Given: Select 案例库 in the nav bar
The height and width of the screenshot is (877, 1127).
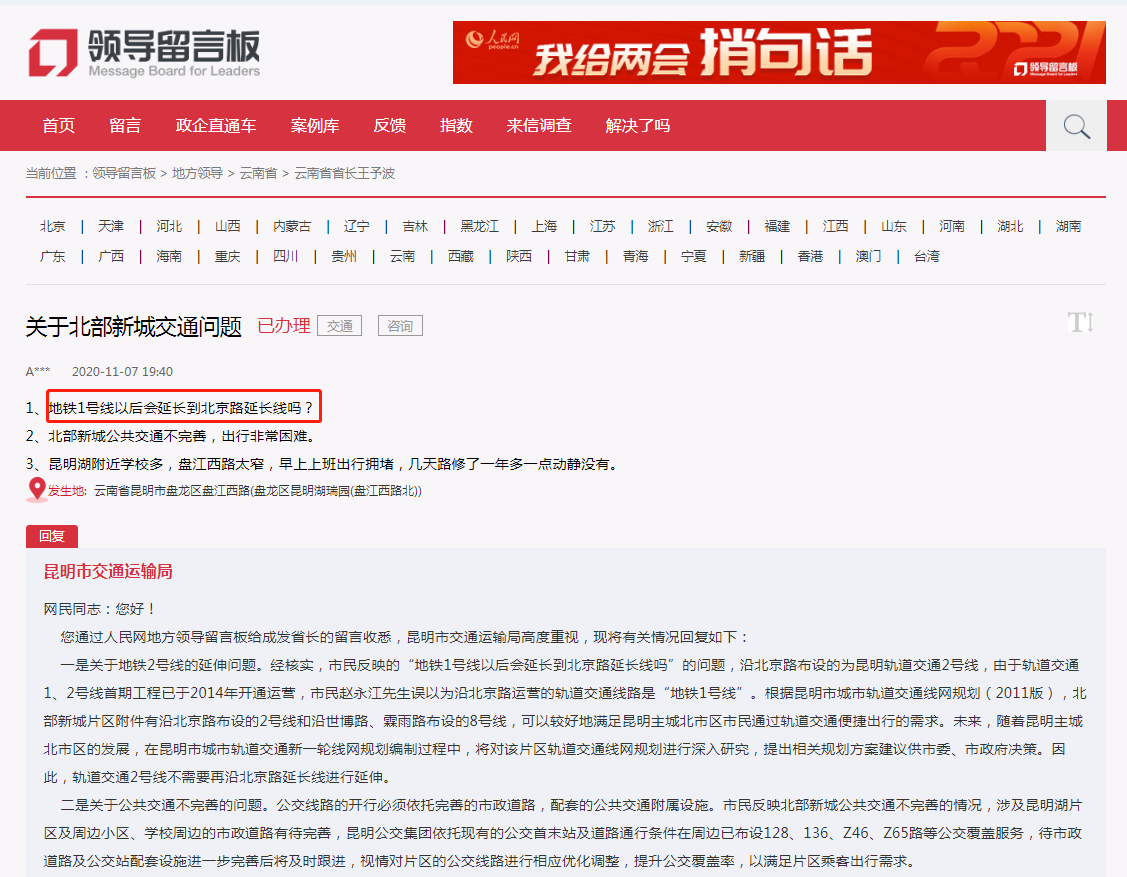Looking at the screenshot, I should [x=315, y=126].
